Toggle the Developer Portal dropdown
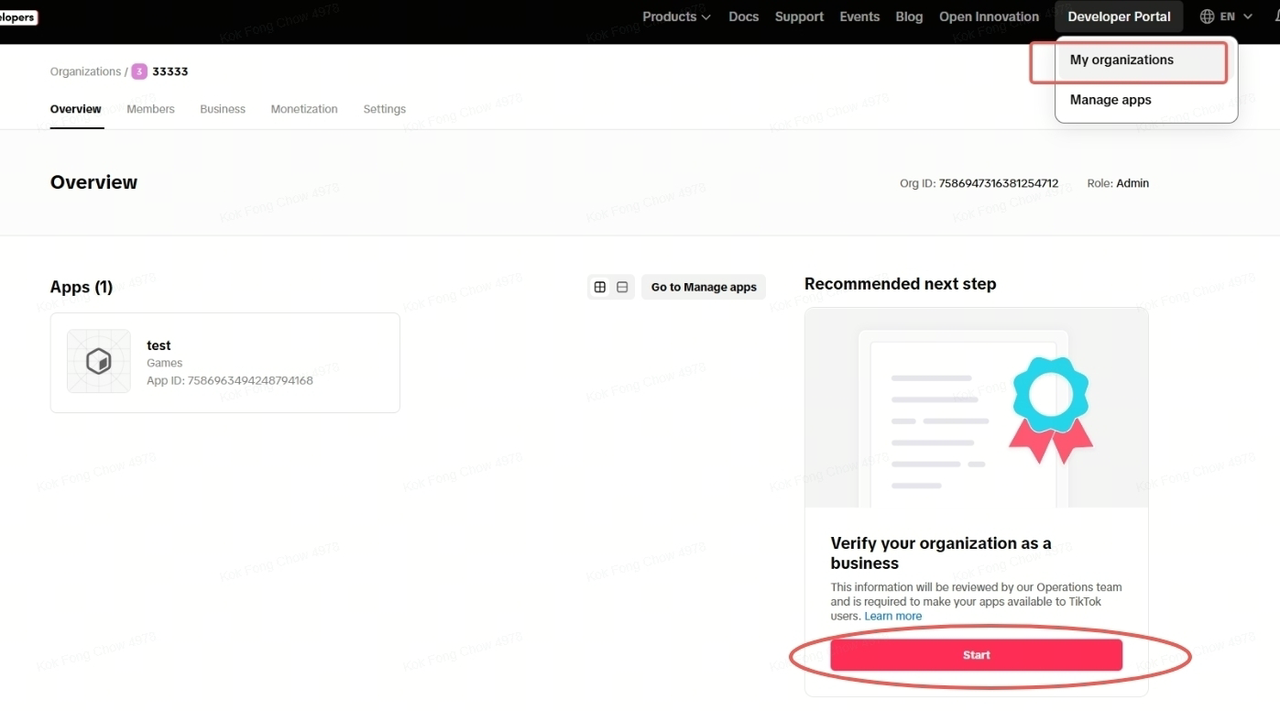Image resolution: width=1280 pixels, height=711 pixels. [1118, 17]
